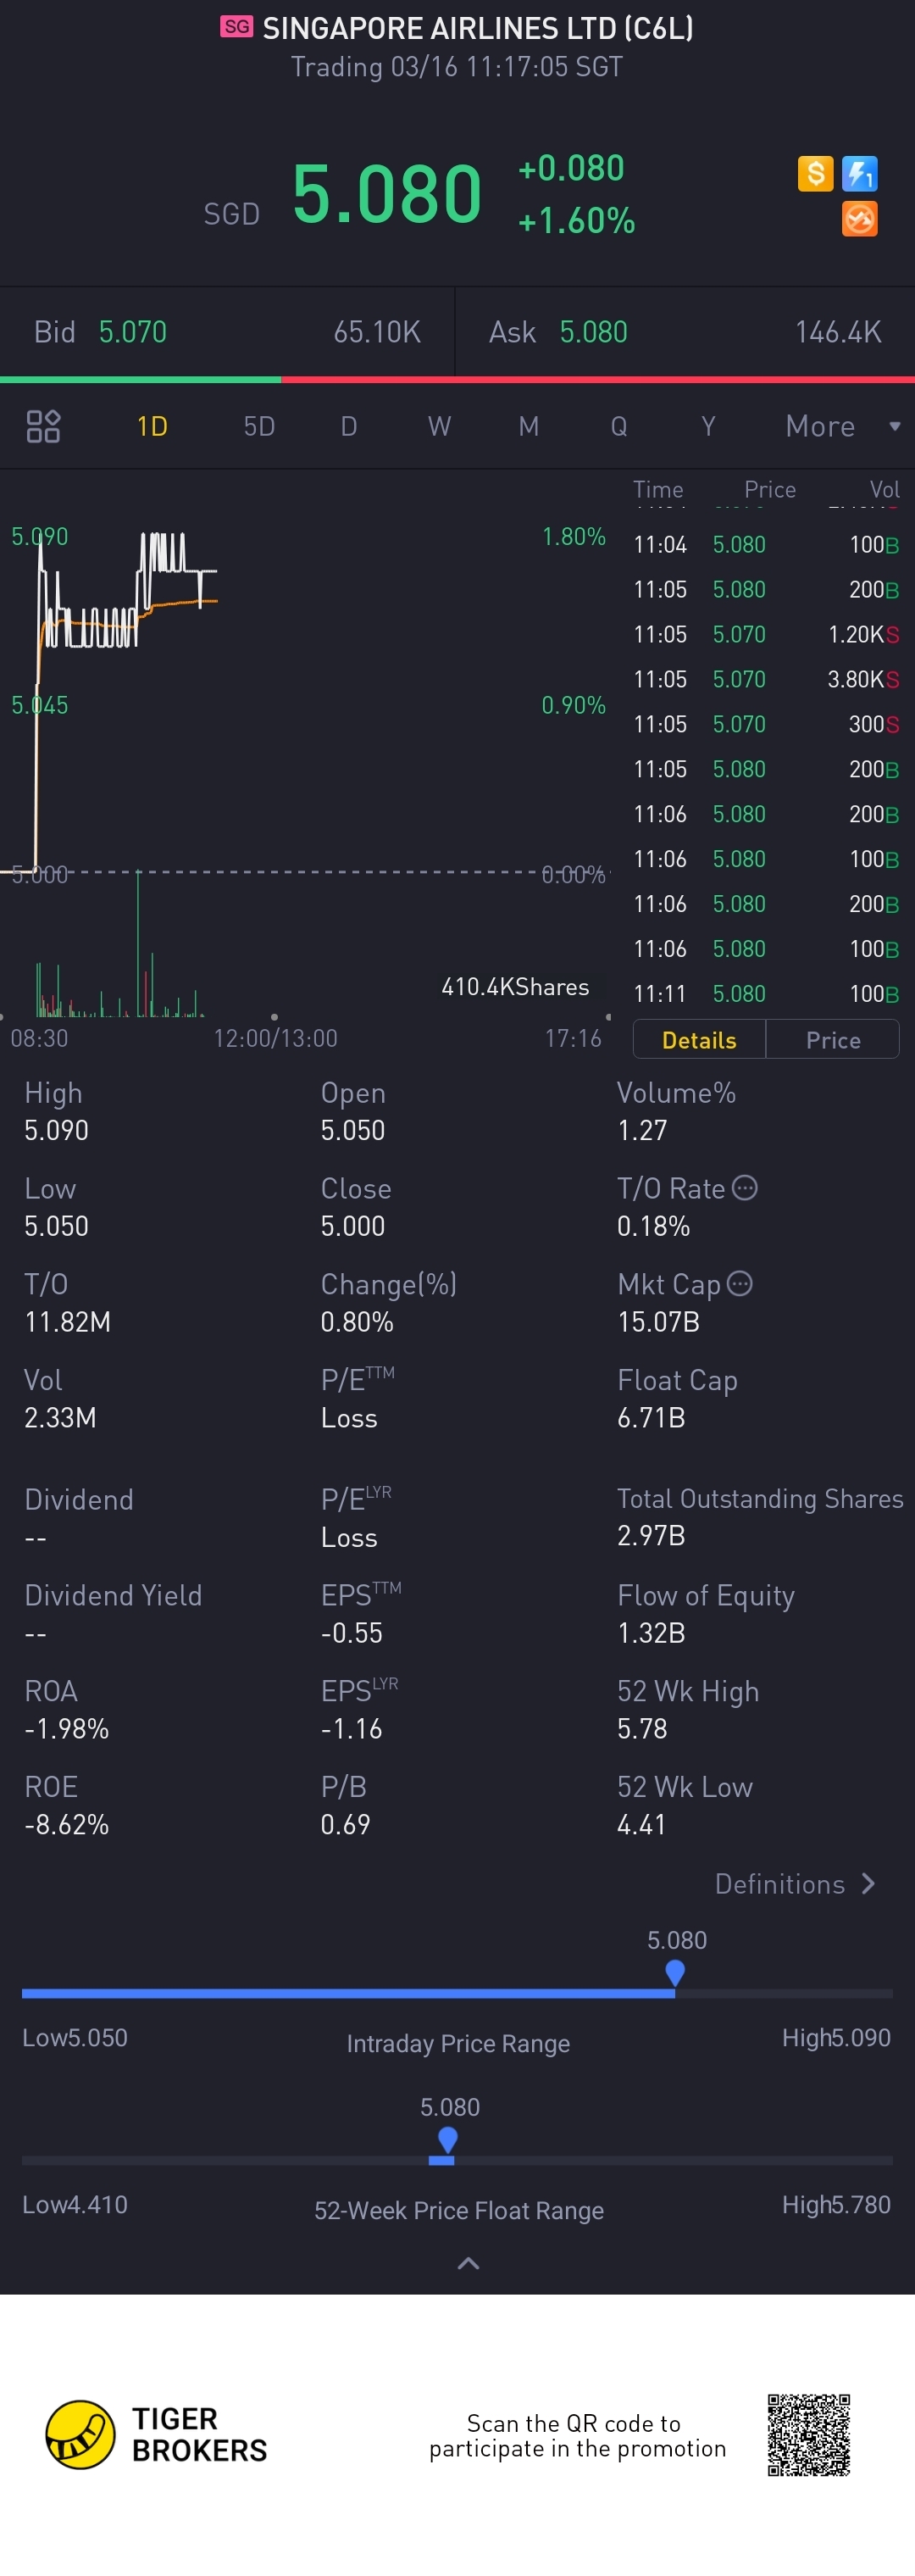Screen dimensions: 915x2576
Task: Tap the 11:04 trade row
Action: pos(766,544)
